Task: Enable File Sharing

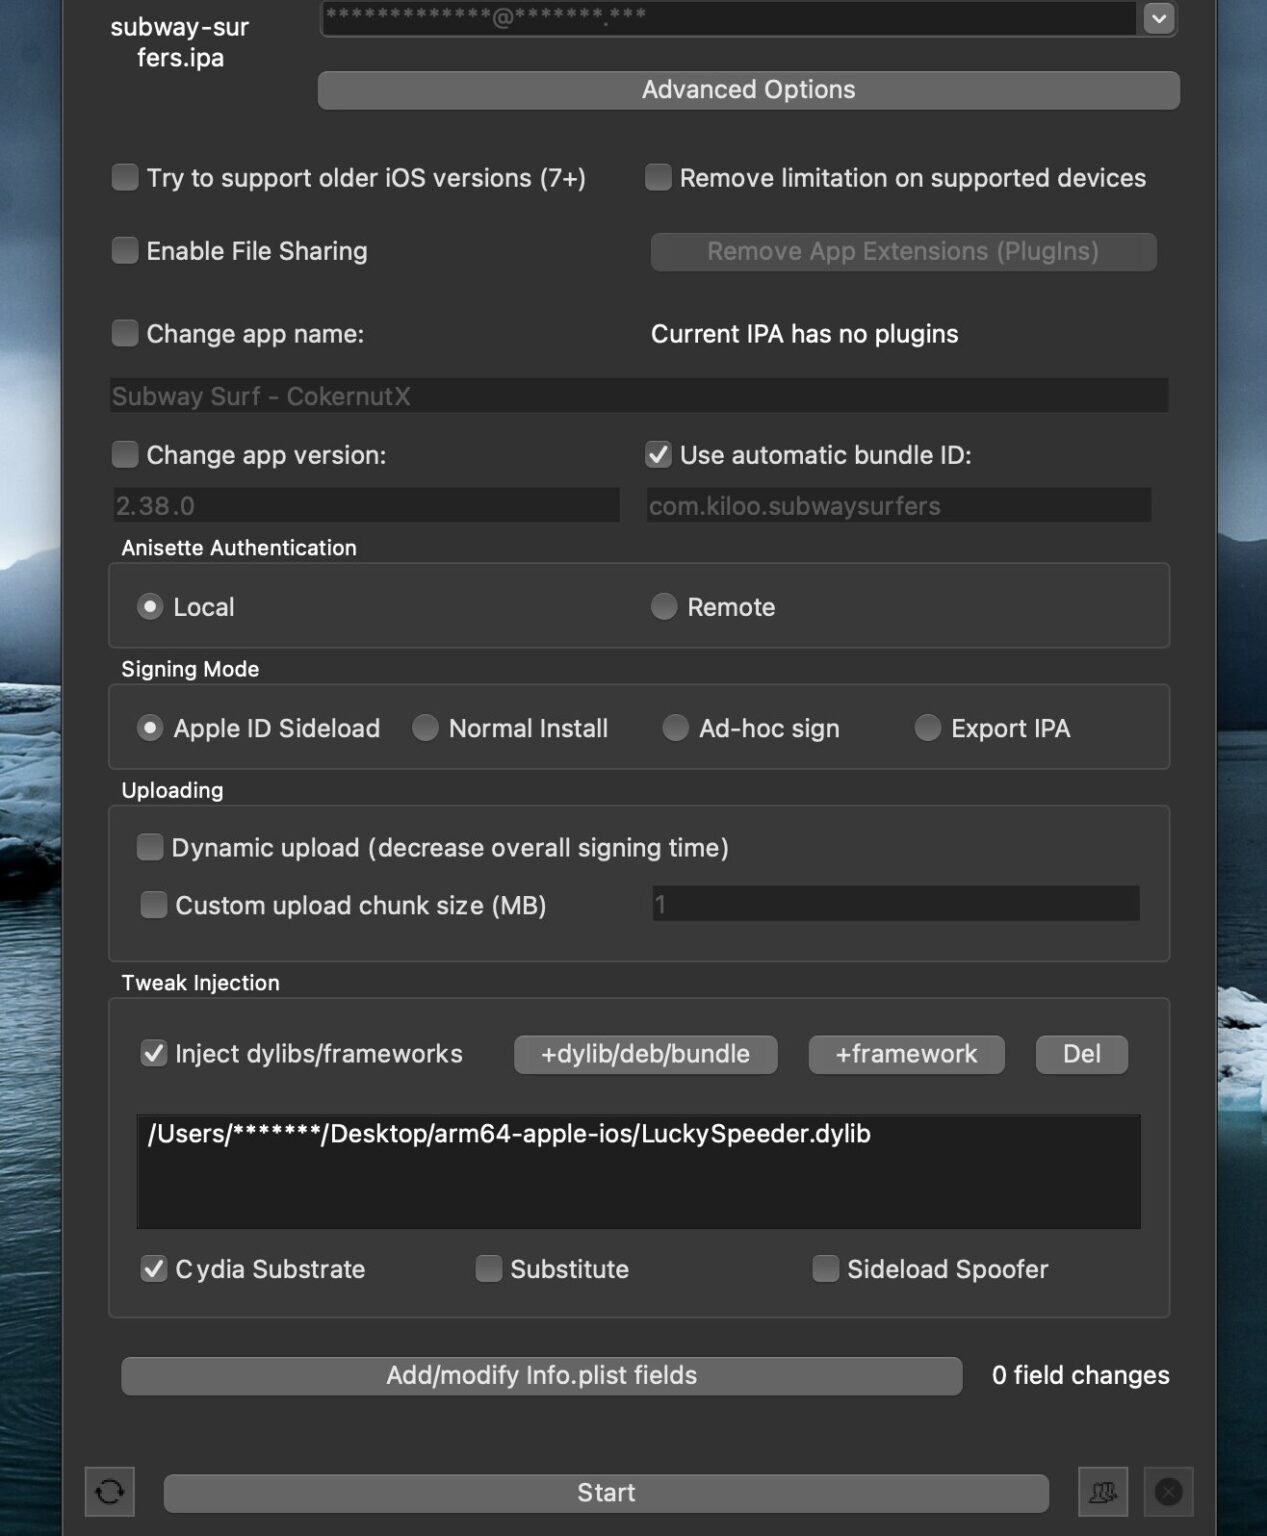Action: (x=124, y=251)
